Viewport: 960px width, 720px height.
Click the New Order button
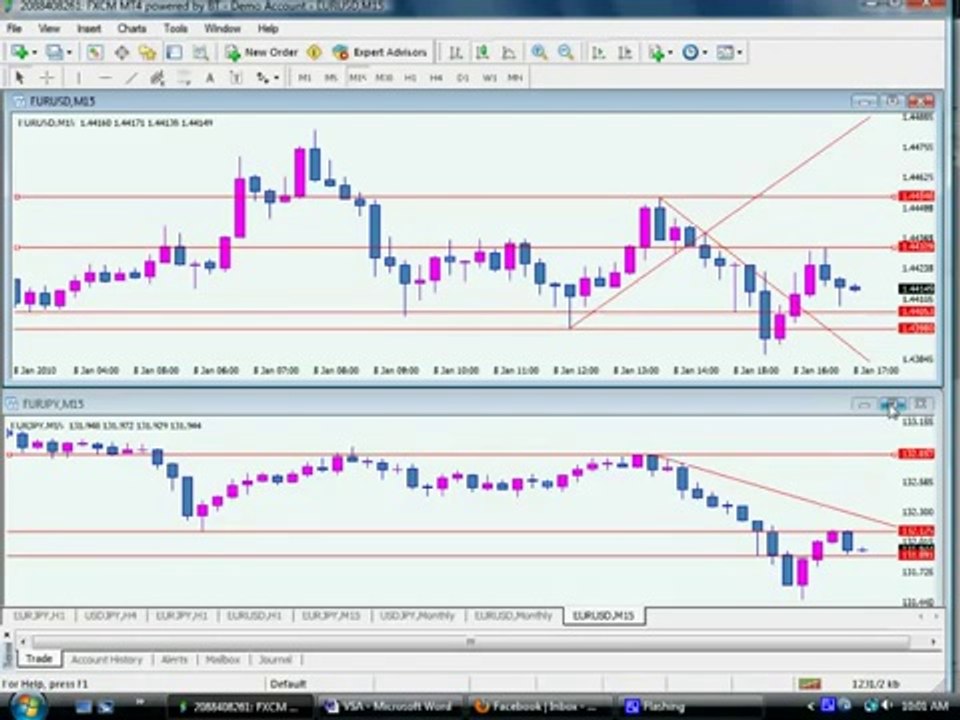[262, 53]
